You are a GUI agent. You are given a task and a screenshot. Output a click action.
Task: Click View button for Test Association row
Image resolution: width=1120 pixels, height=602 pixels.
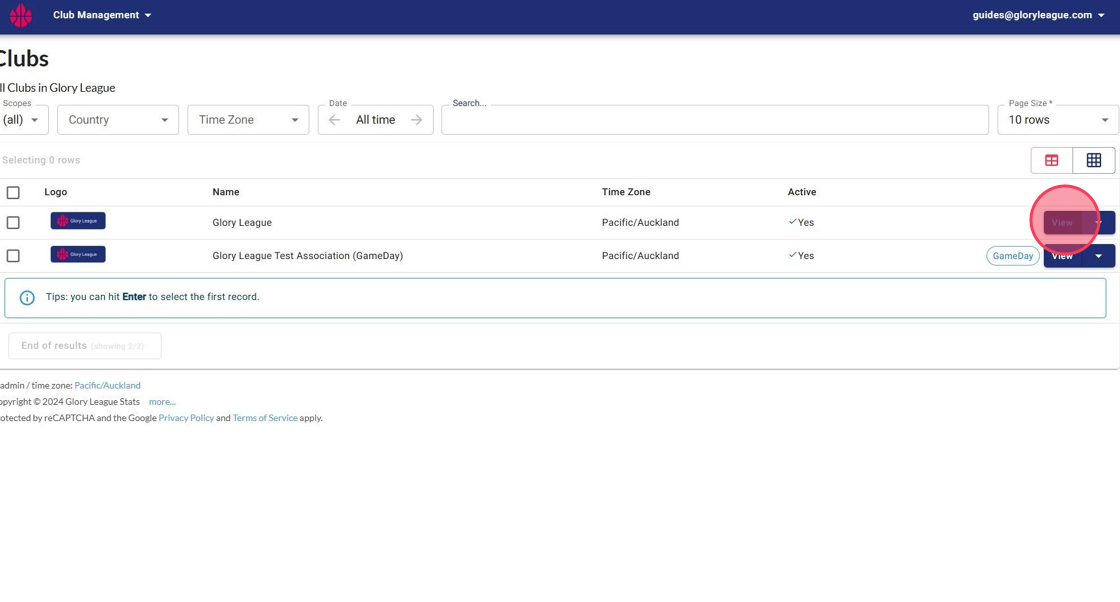1062,256
